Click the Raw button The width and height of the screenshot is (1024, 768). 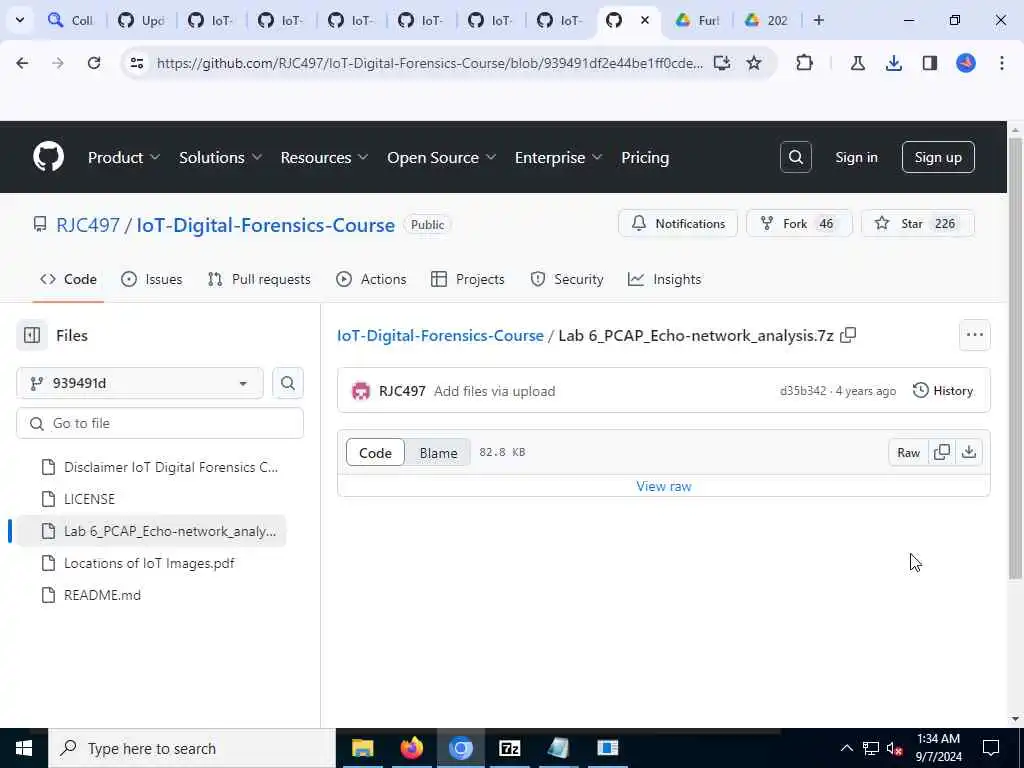pos(908,452)
